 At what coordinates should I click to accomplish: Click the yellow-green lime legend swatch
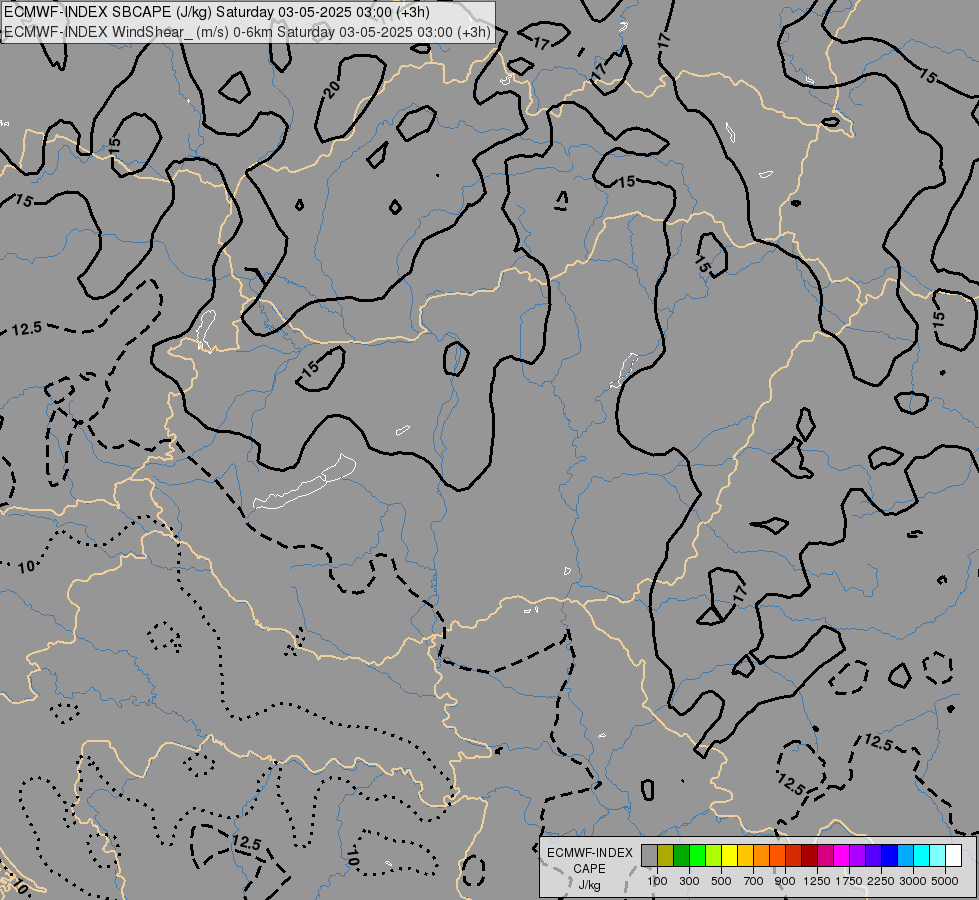coord(714,855)
